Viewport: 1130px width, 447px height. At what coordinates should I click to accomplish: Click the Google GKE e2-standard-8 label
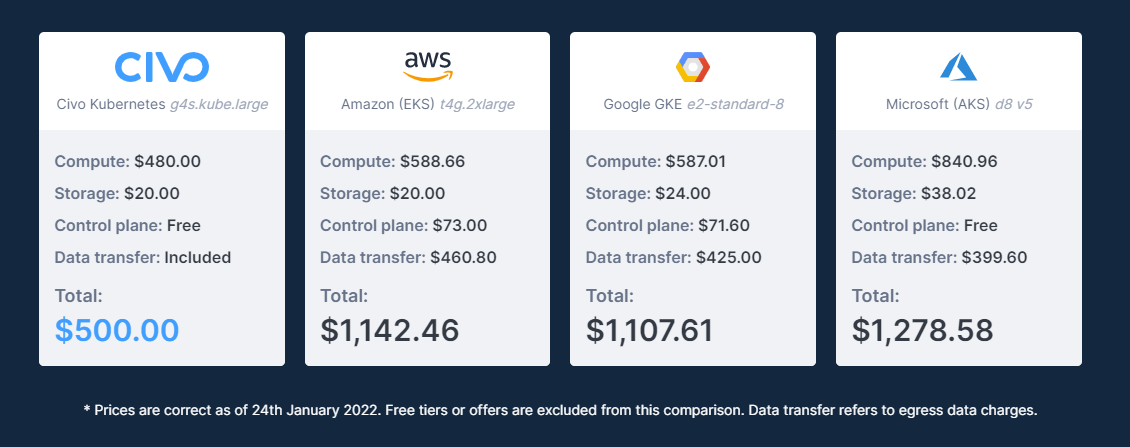point(693,105)
